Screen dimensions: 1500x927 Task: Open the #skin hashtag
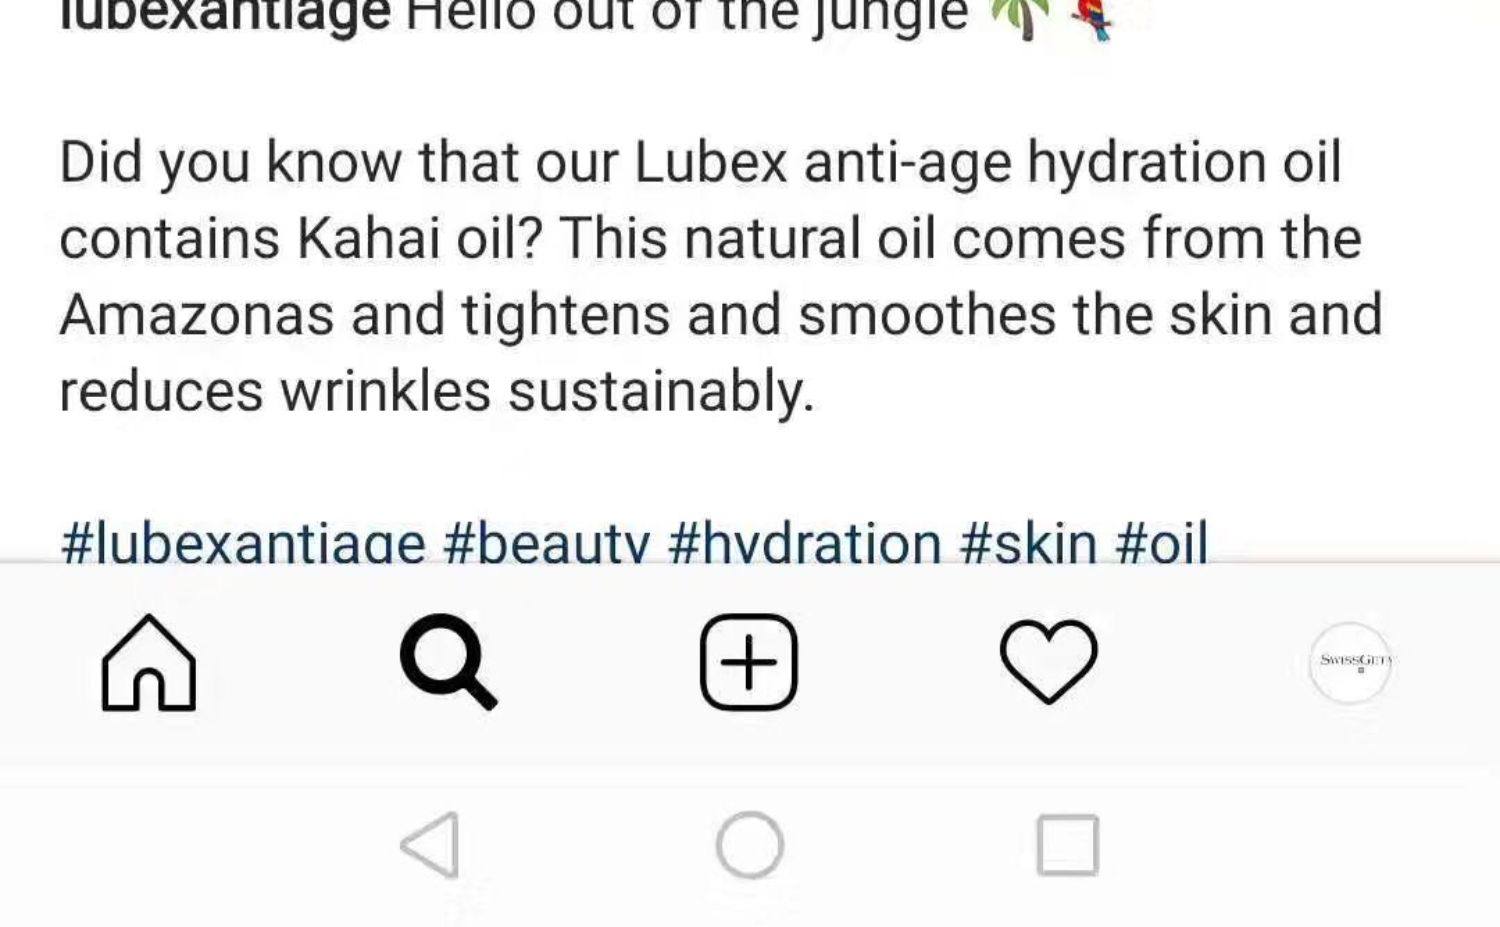pyautogui.click(x=1028, y=541)
